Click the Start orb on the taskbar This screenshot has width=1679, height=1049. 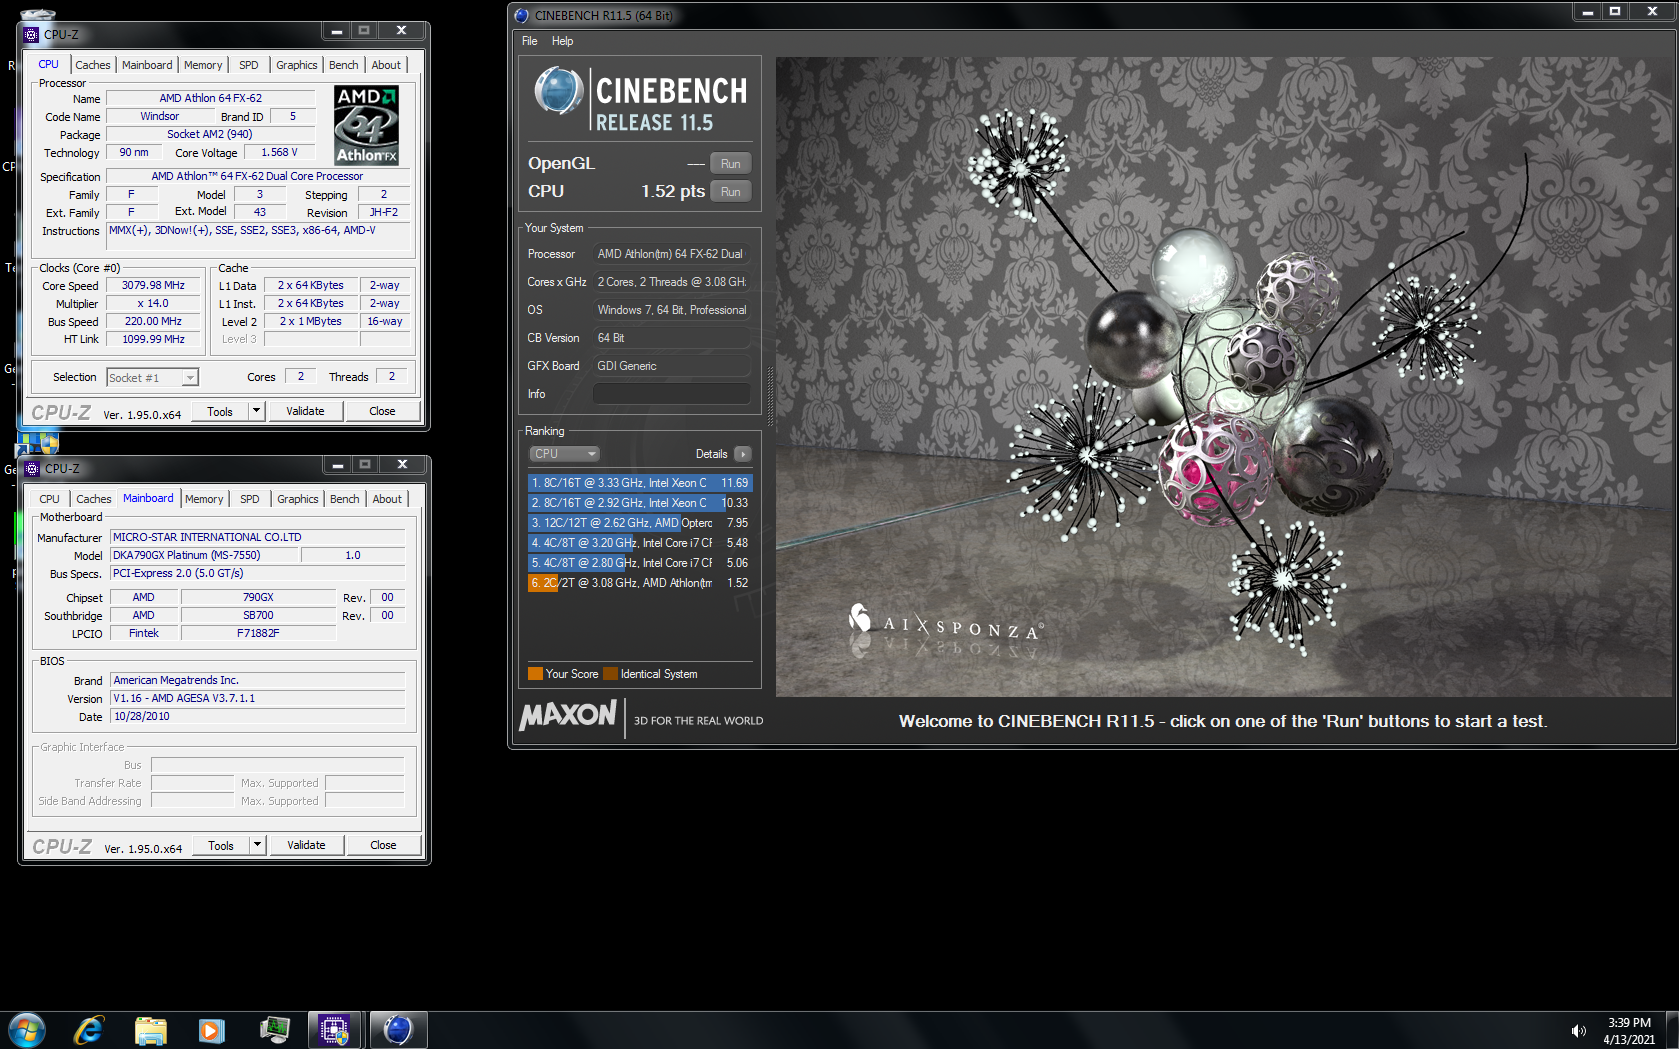tap(27, 1030)
